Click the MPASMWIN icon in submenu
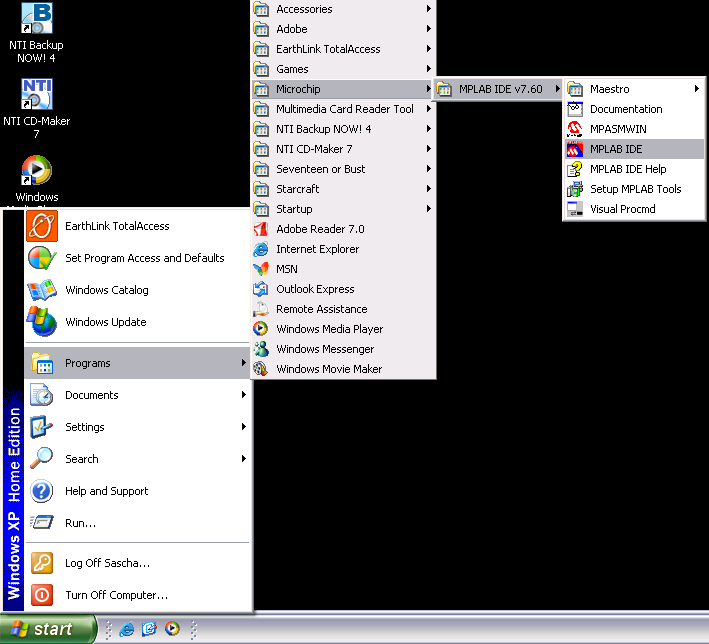This screenshot has height=644, width=709. click(575, 129)
